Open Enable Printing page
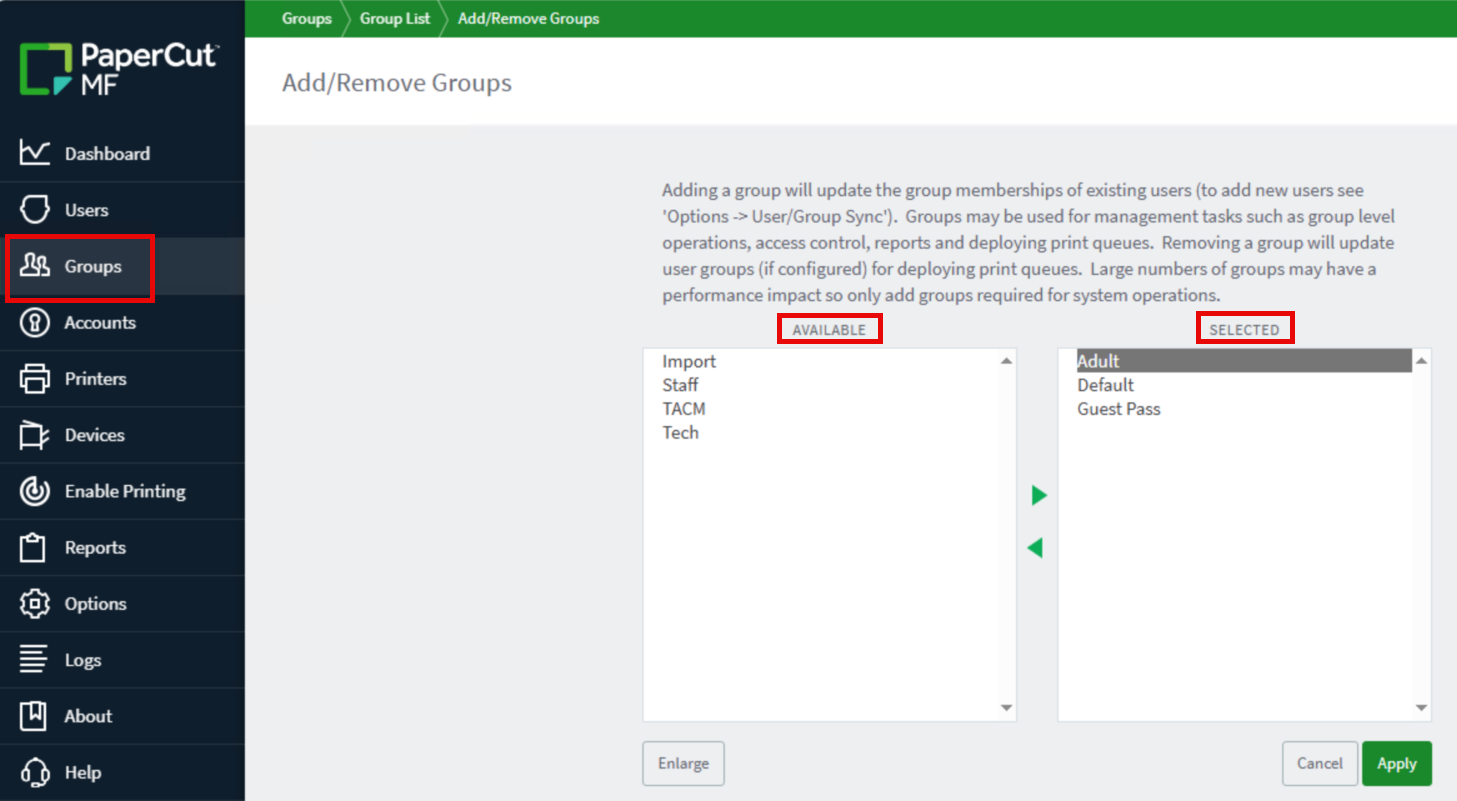Viewport: 1457px width, 801px height. 125,491
